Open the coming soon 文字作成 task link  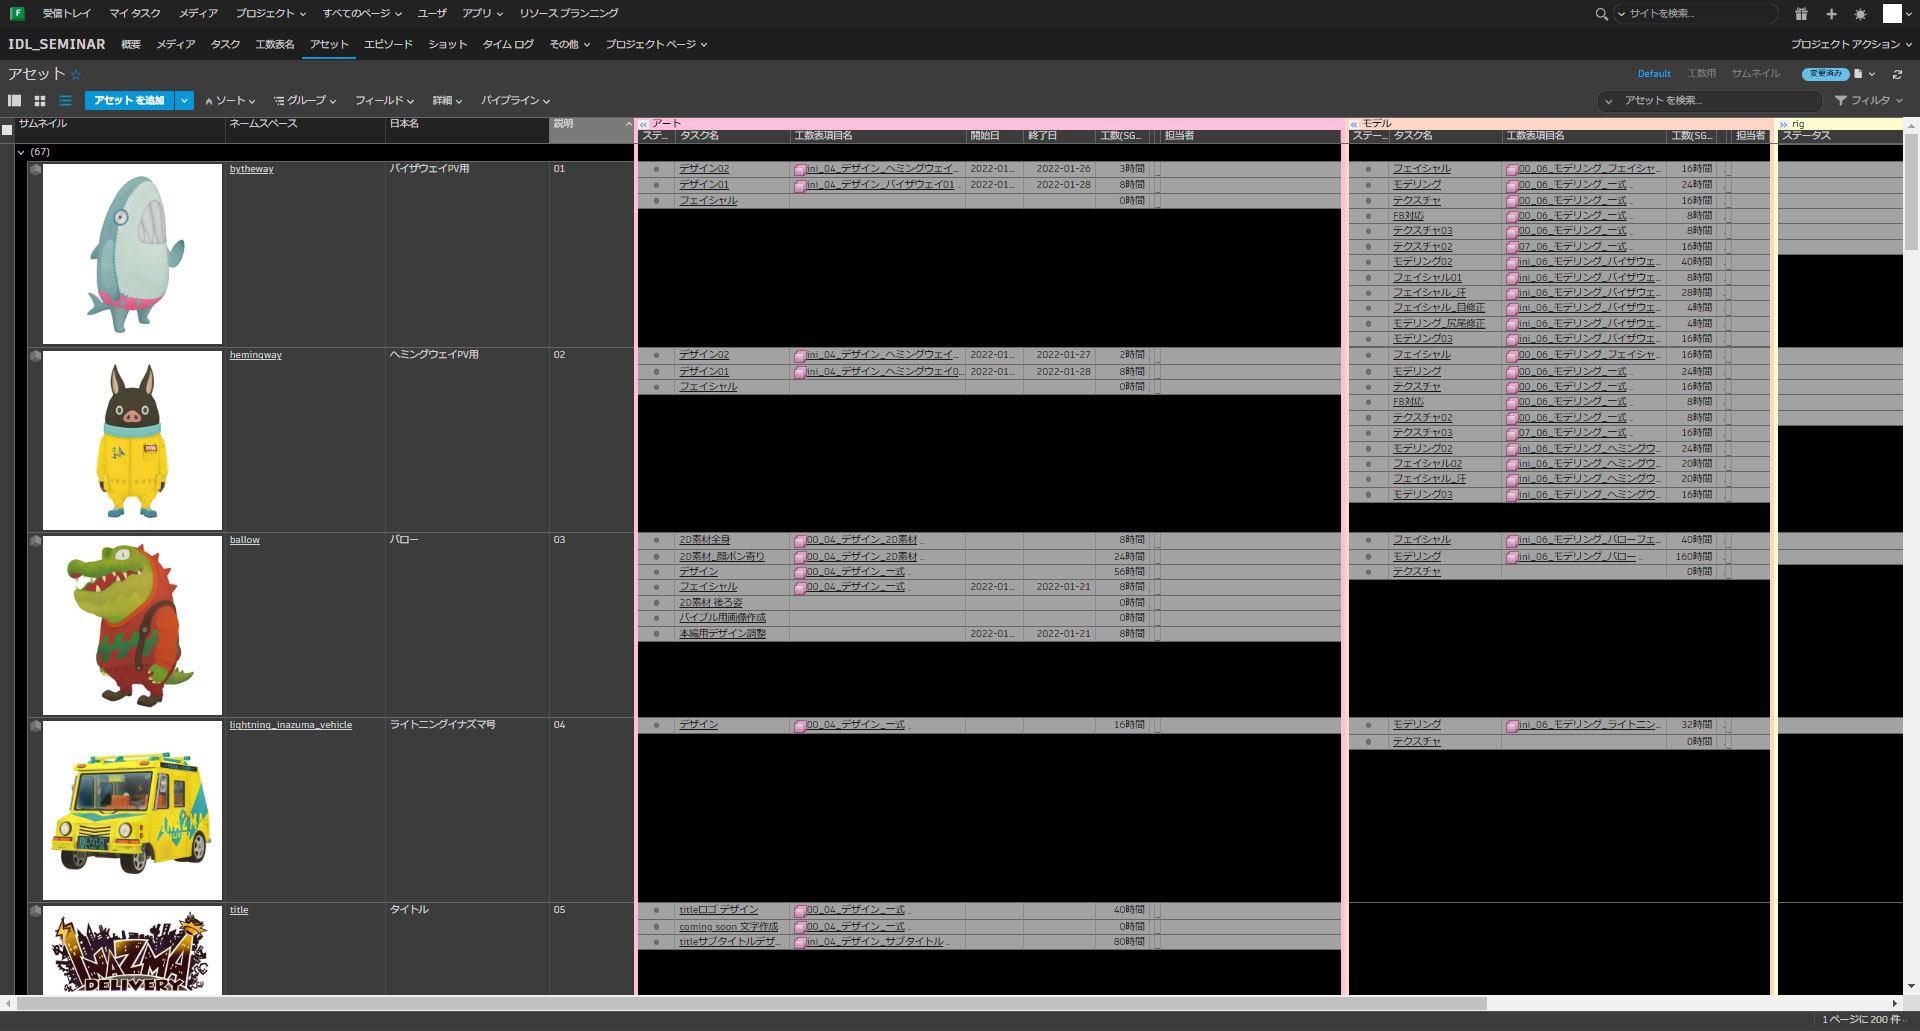click(728, 927)
